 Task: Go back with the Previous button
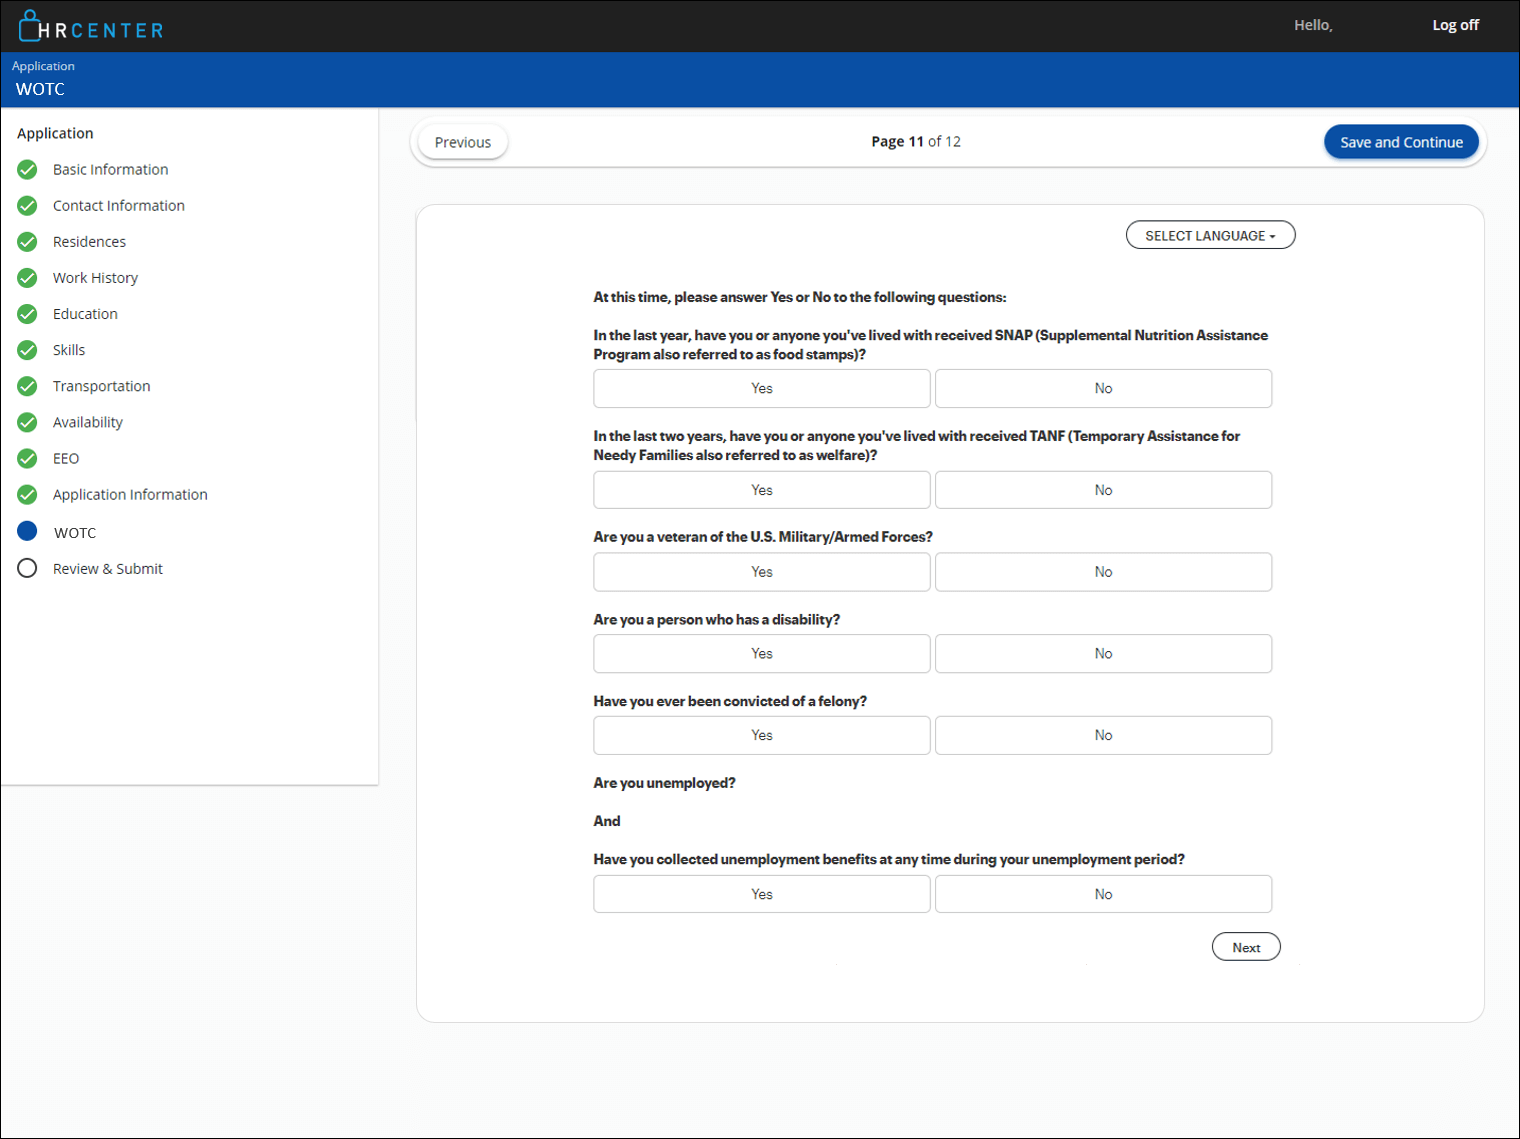(462, 142)
